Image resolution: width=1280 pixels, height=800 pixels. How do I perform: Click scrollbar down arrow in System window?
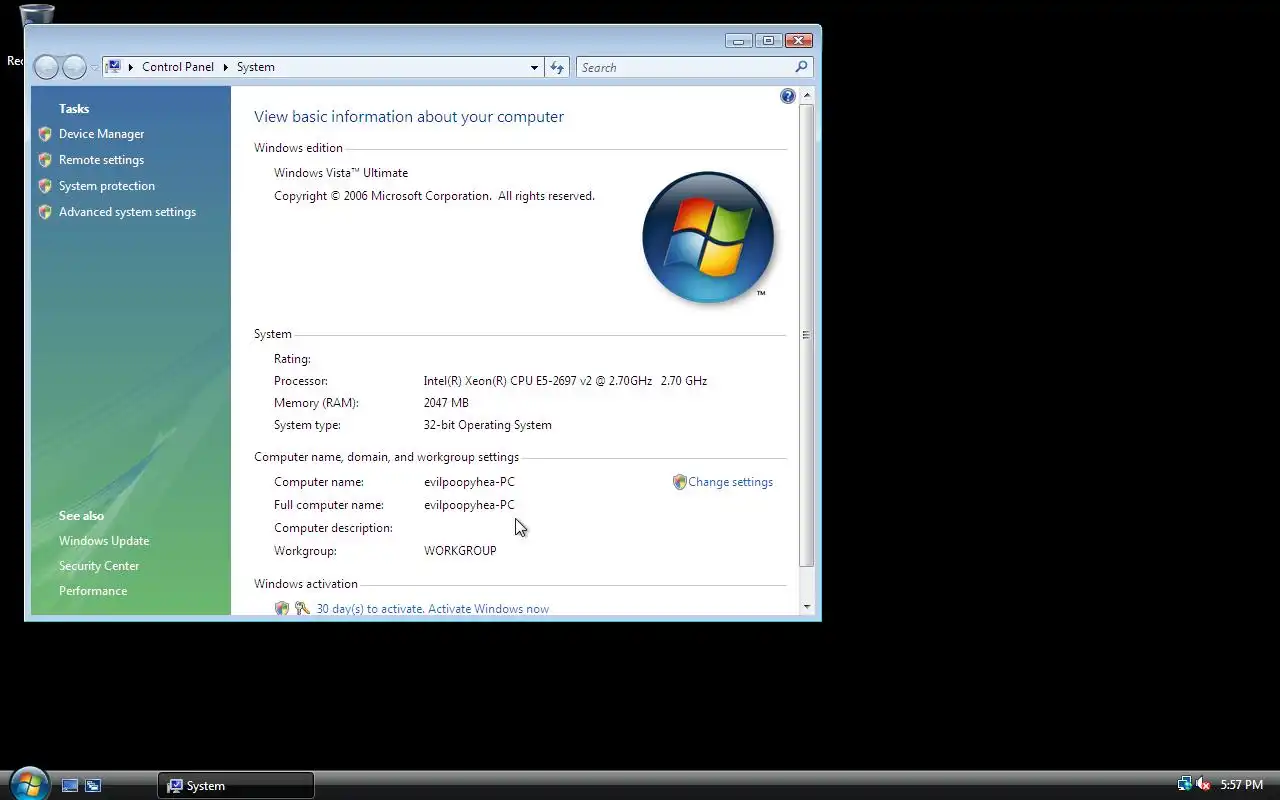807,607
